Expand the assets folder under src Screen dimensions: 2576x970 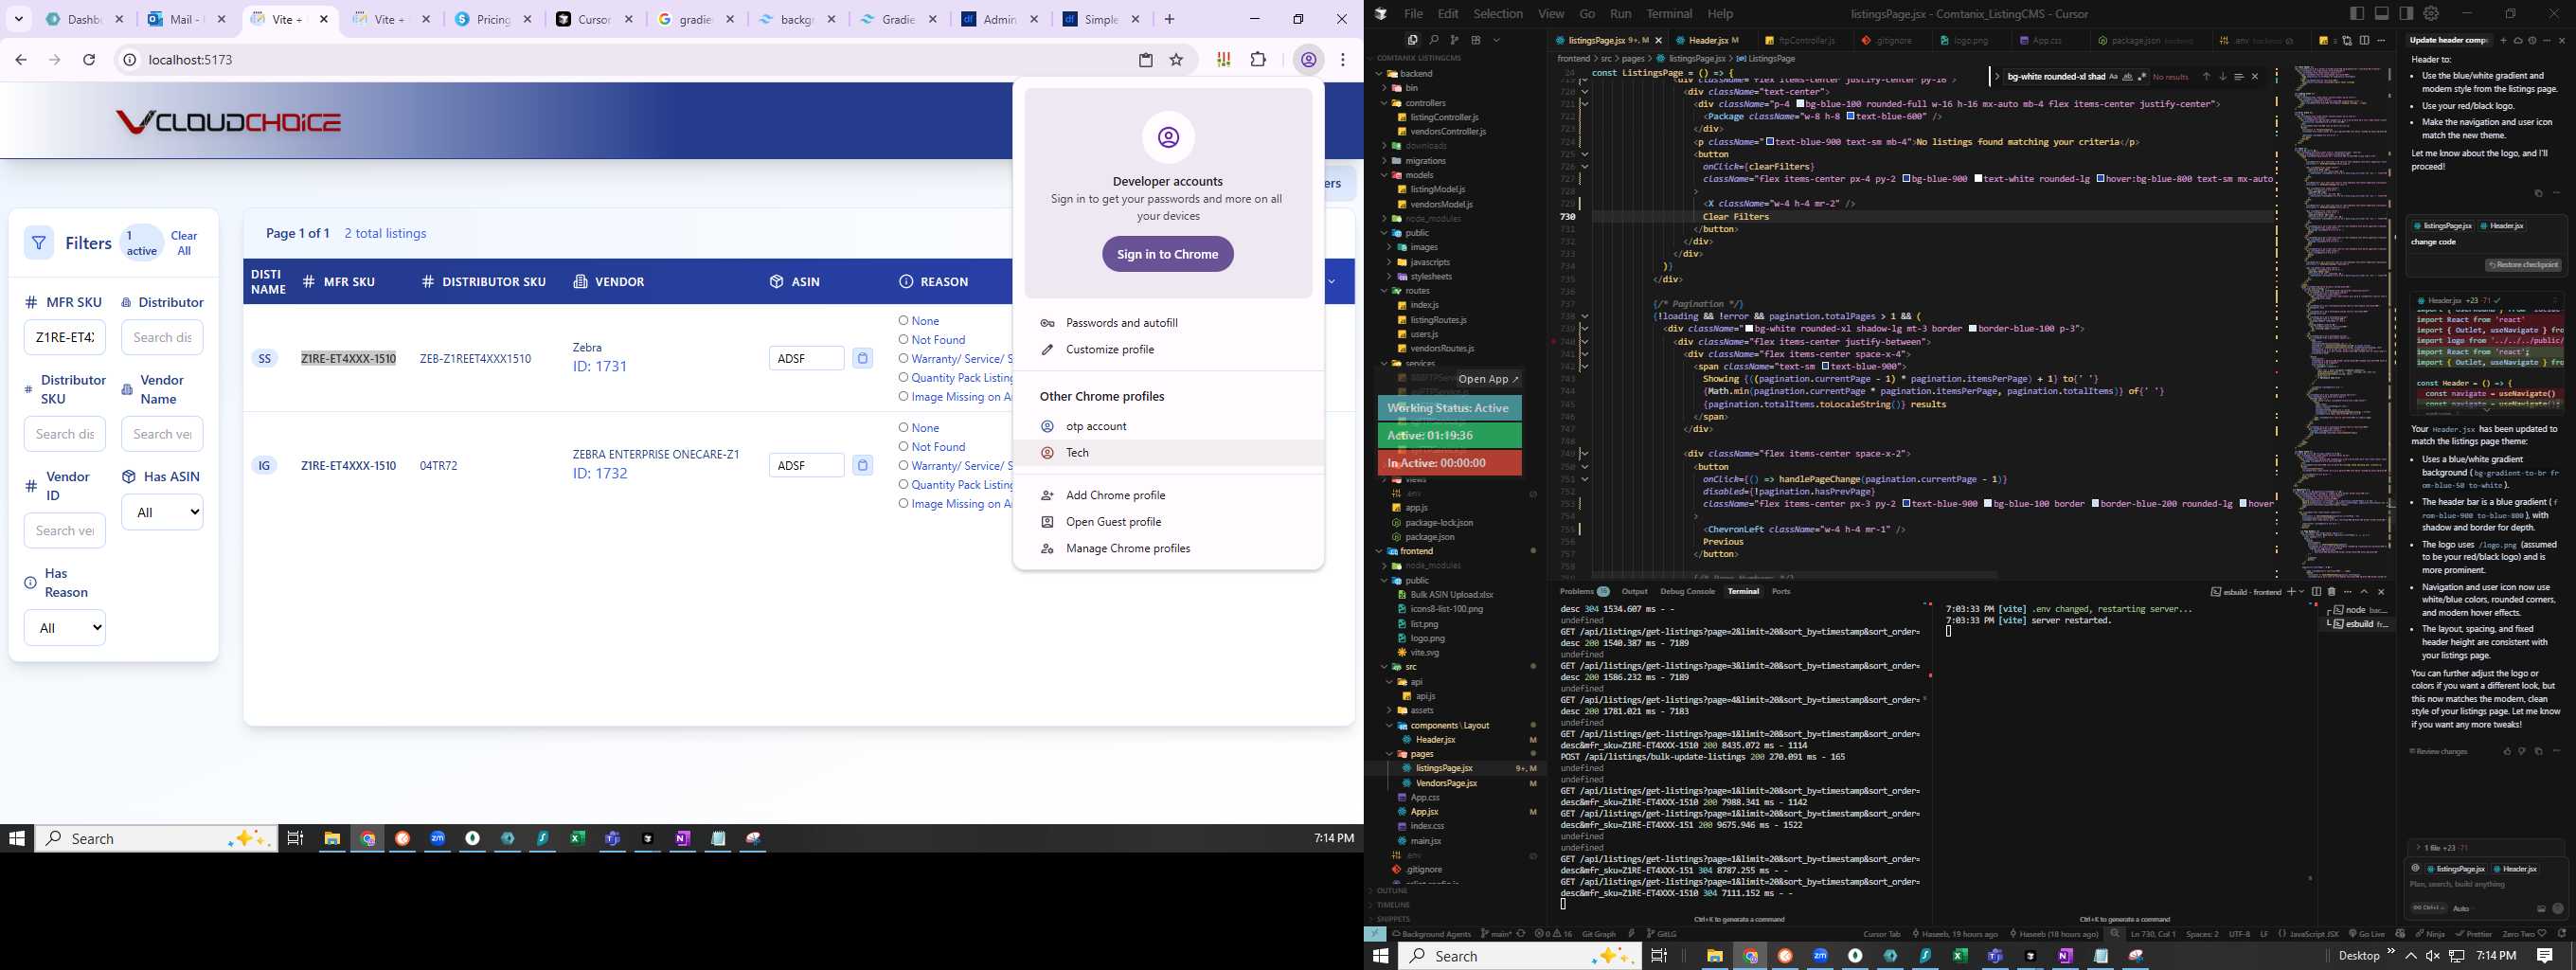tap(1389, 710)
